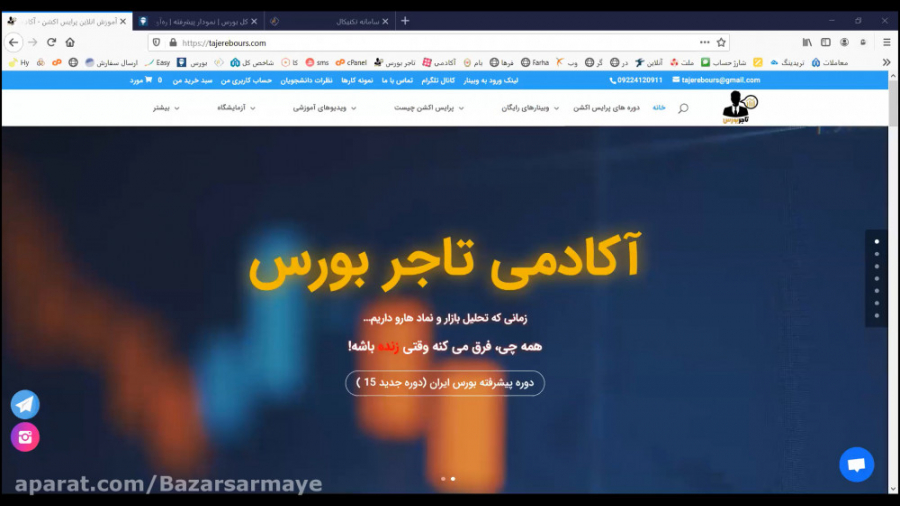
Task: Click the دوره پیشرفته بورس ایران button
Action: click(445, 383)
